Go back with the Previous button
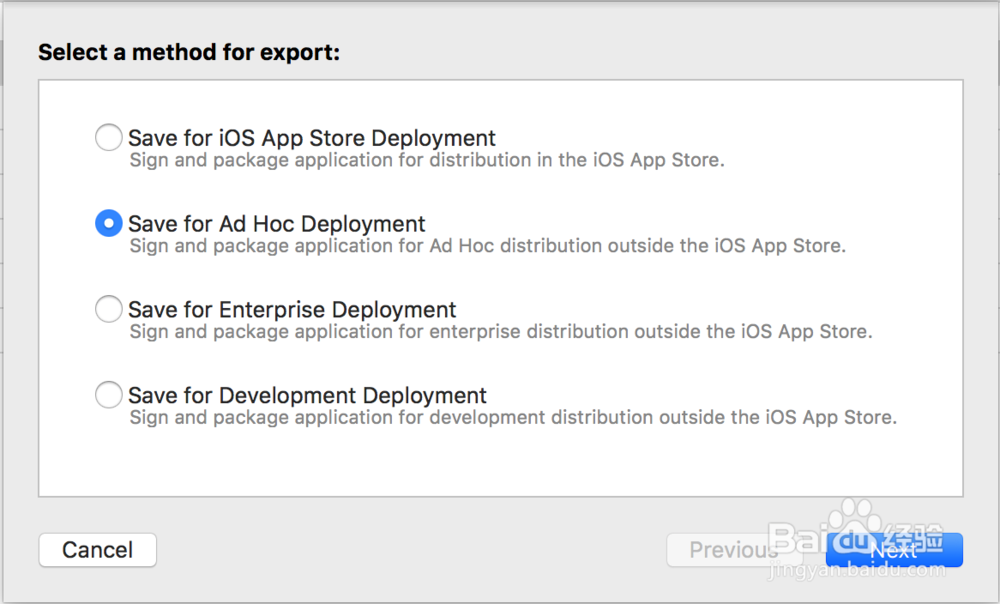Image resolution: width=1000 pixels, height=604 pixels. [x=724, y=550]
